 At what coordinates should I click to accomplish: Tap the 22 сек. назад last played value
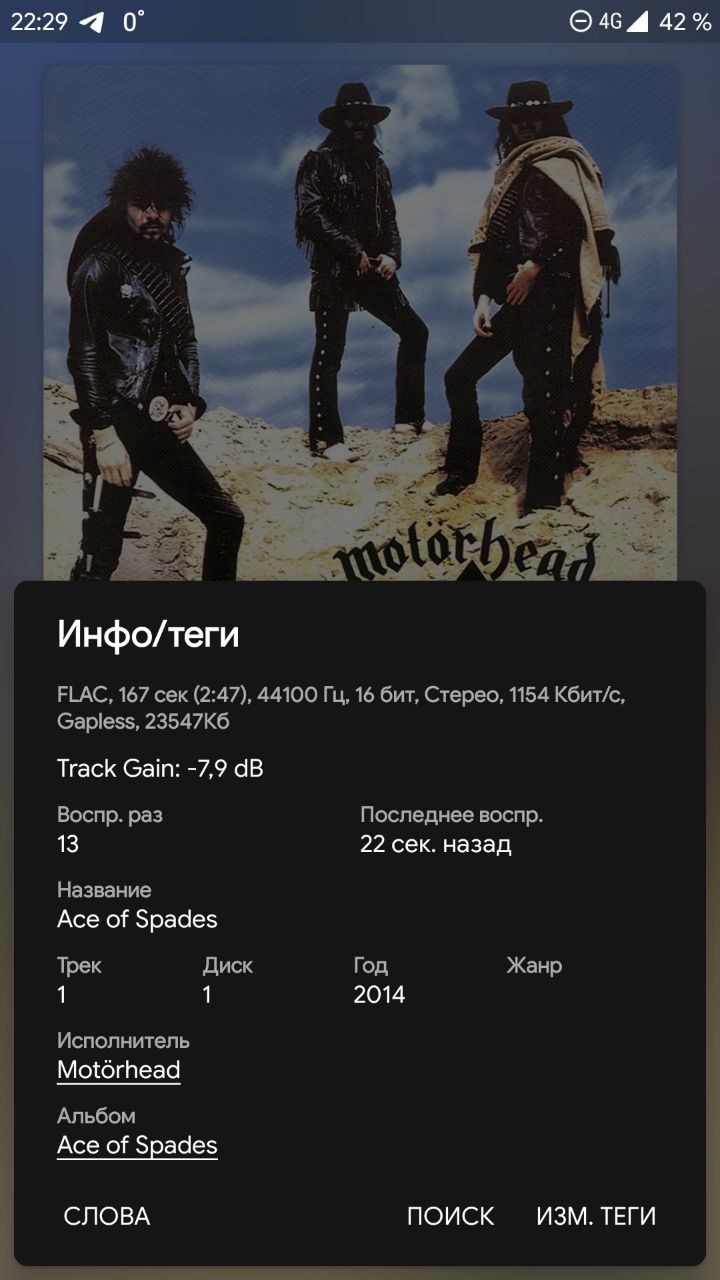click(436, 844)
